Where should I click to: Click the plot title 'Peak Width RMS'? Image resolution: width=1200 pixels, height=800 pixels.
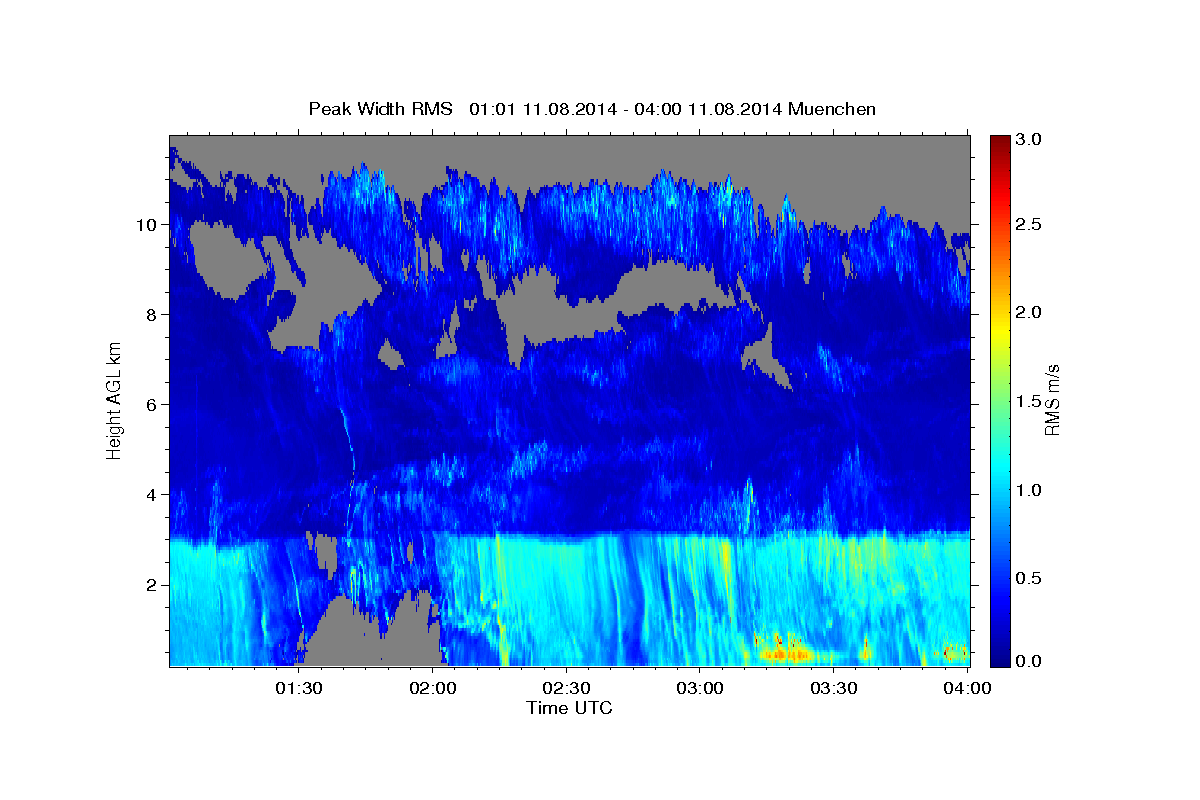381,108
